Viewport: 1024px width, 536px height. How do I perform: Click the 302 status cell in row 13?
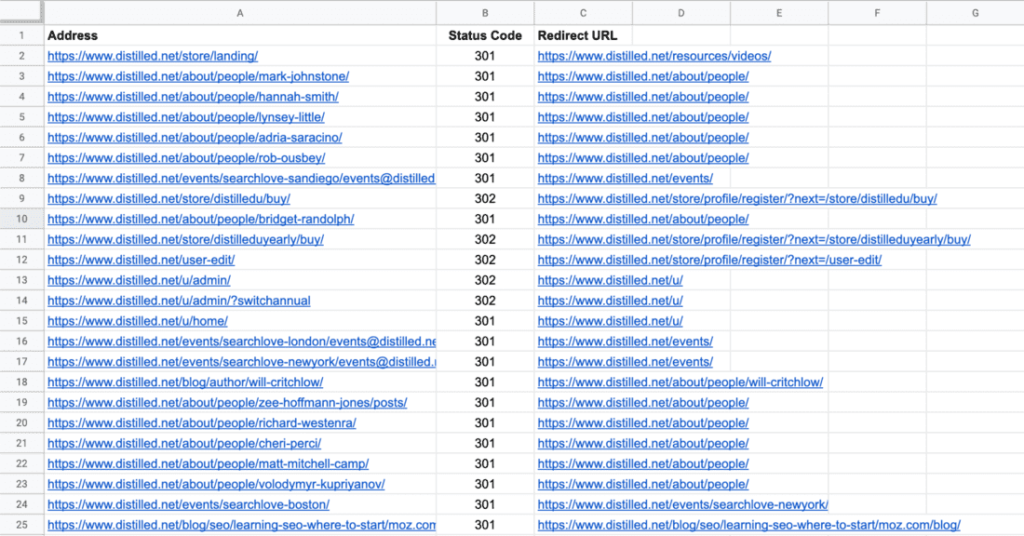coord(485,280)
